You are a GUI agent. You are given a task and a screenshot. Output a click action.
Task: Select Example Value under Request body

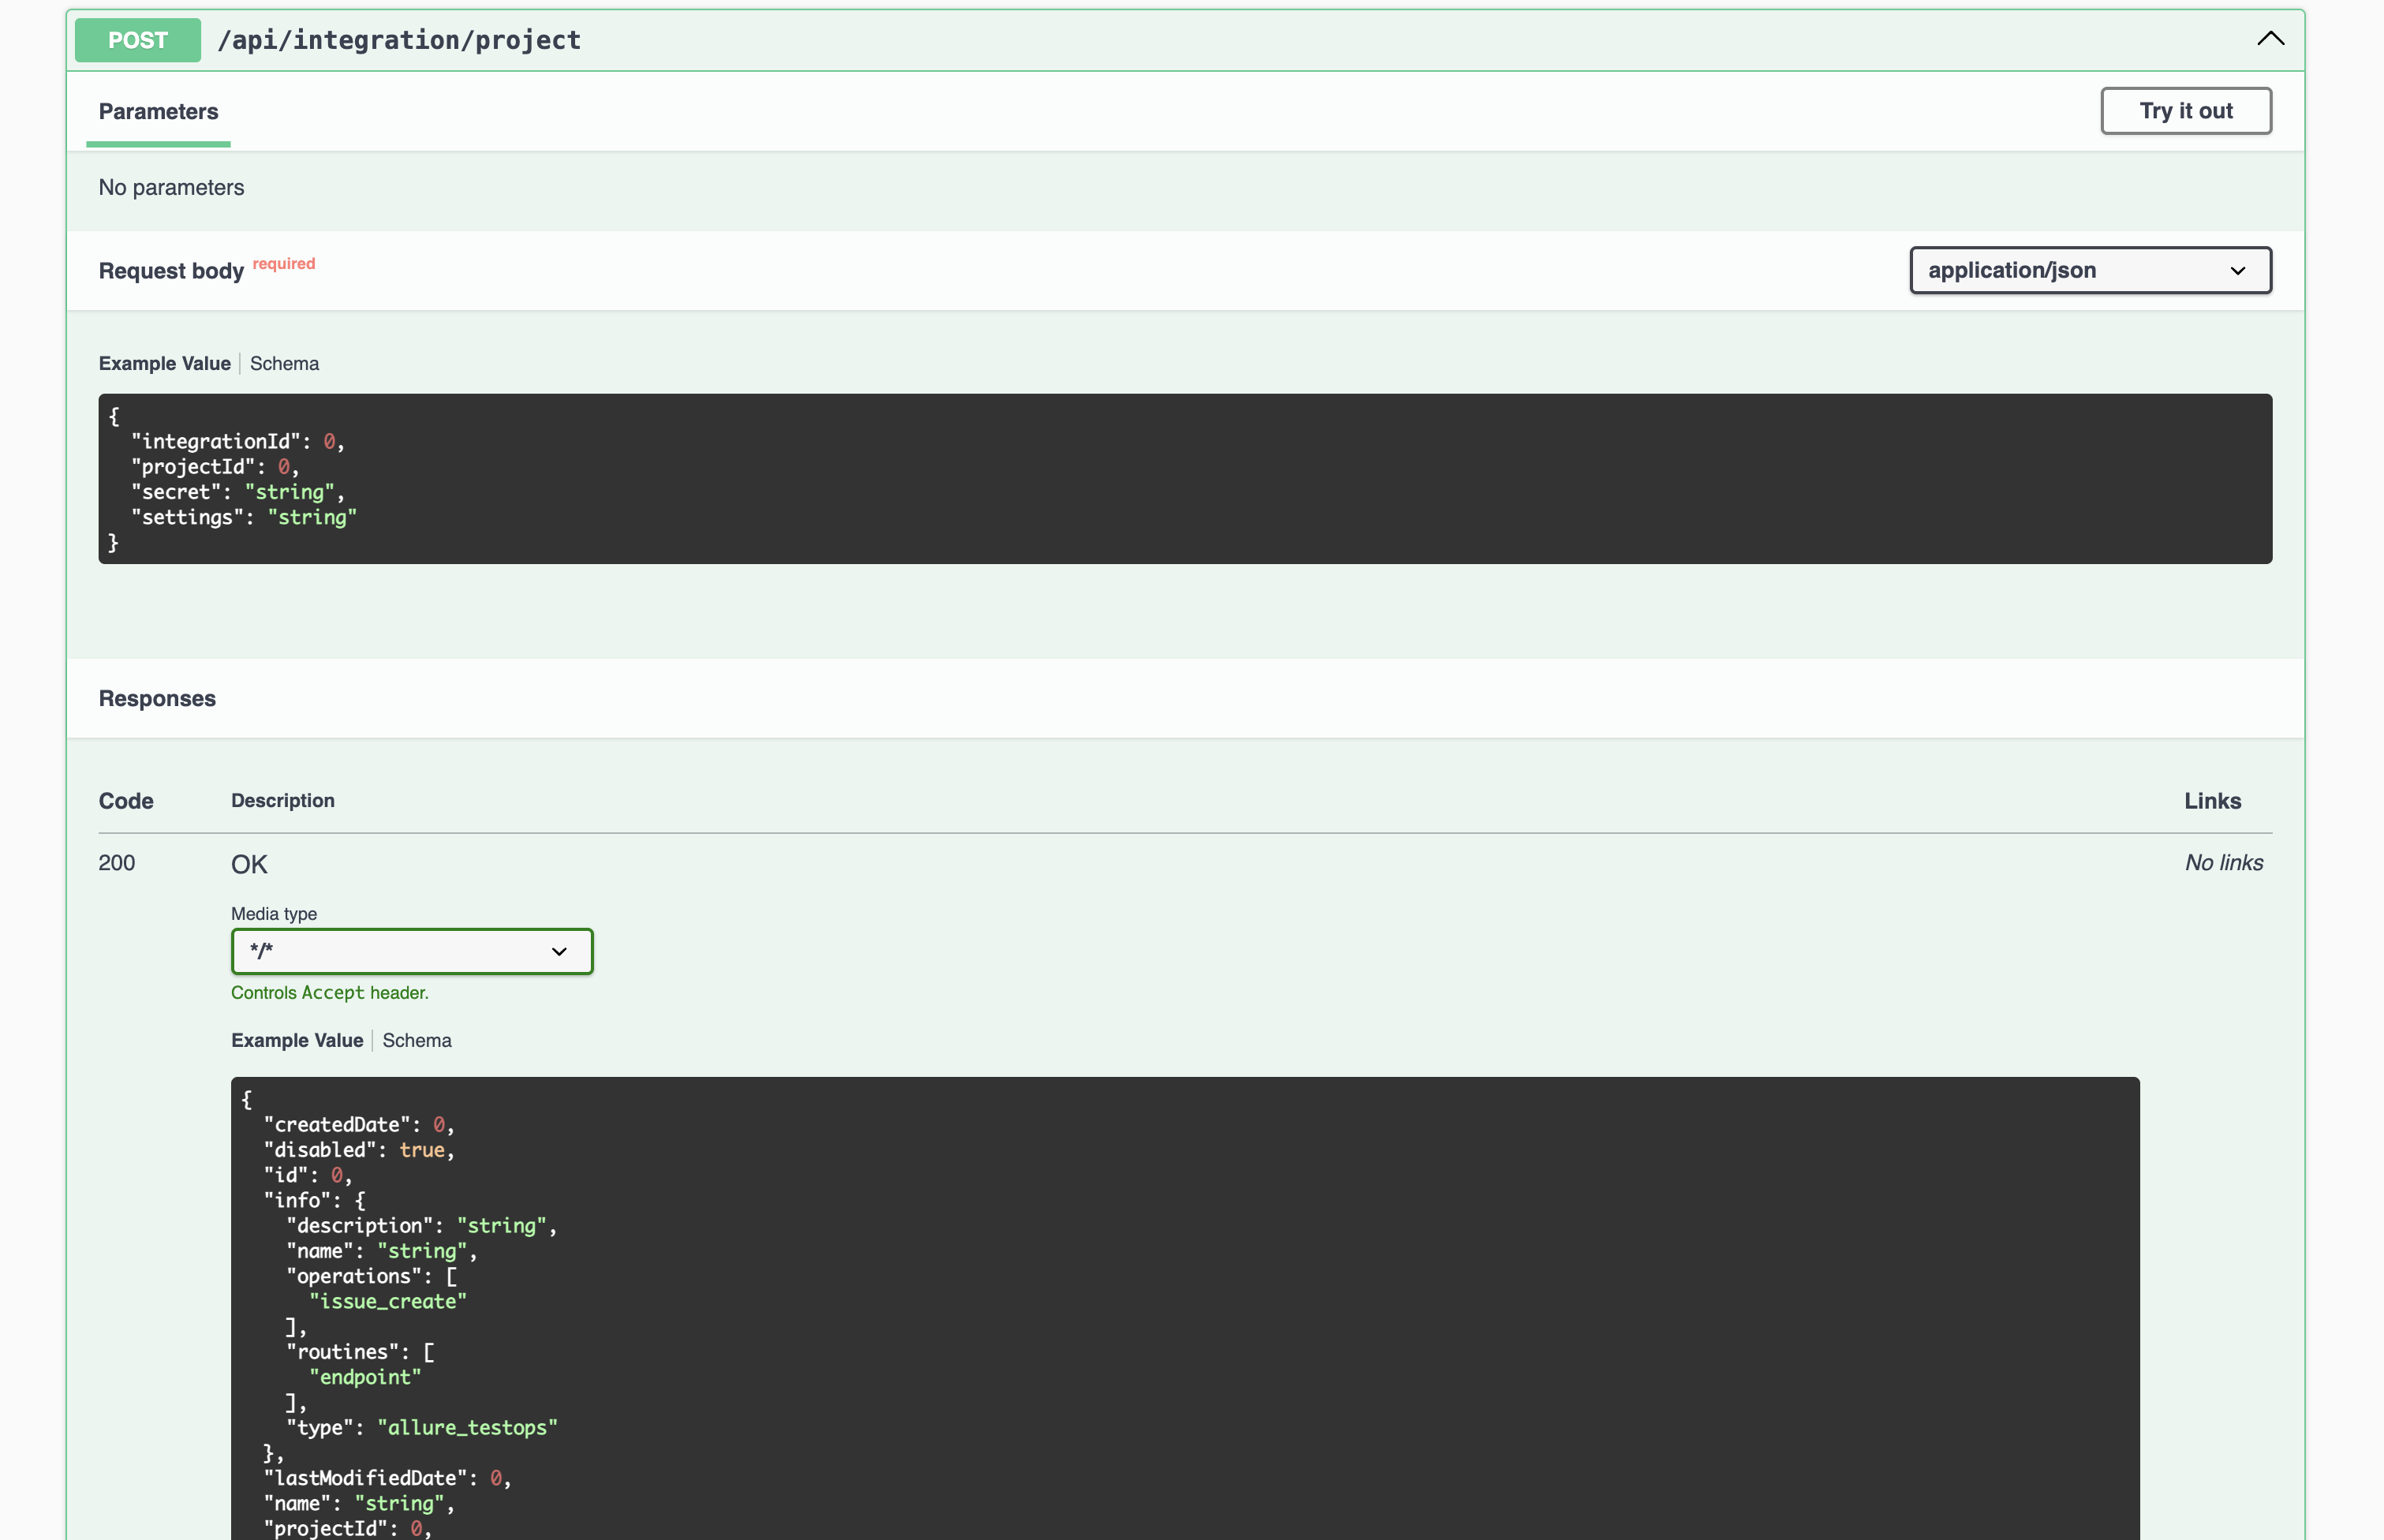coord(165,364)
